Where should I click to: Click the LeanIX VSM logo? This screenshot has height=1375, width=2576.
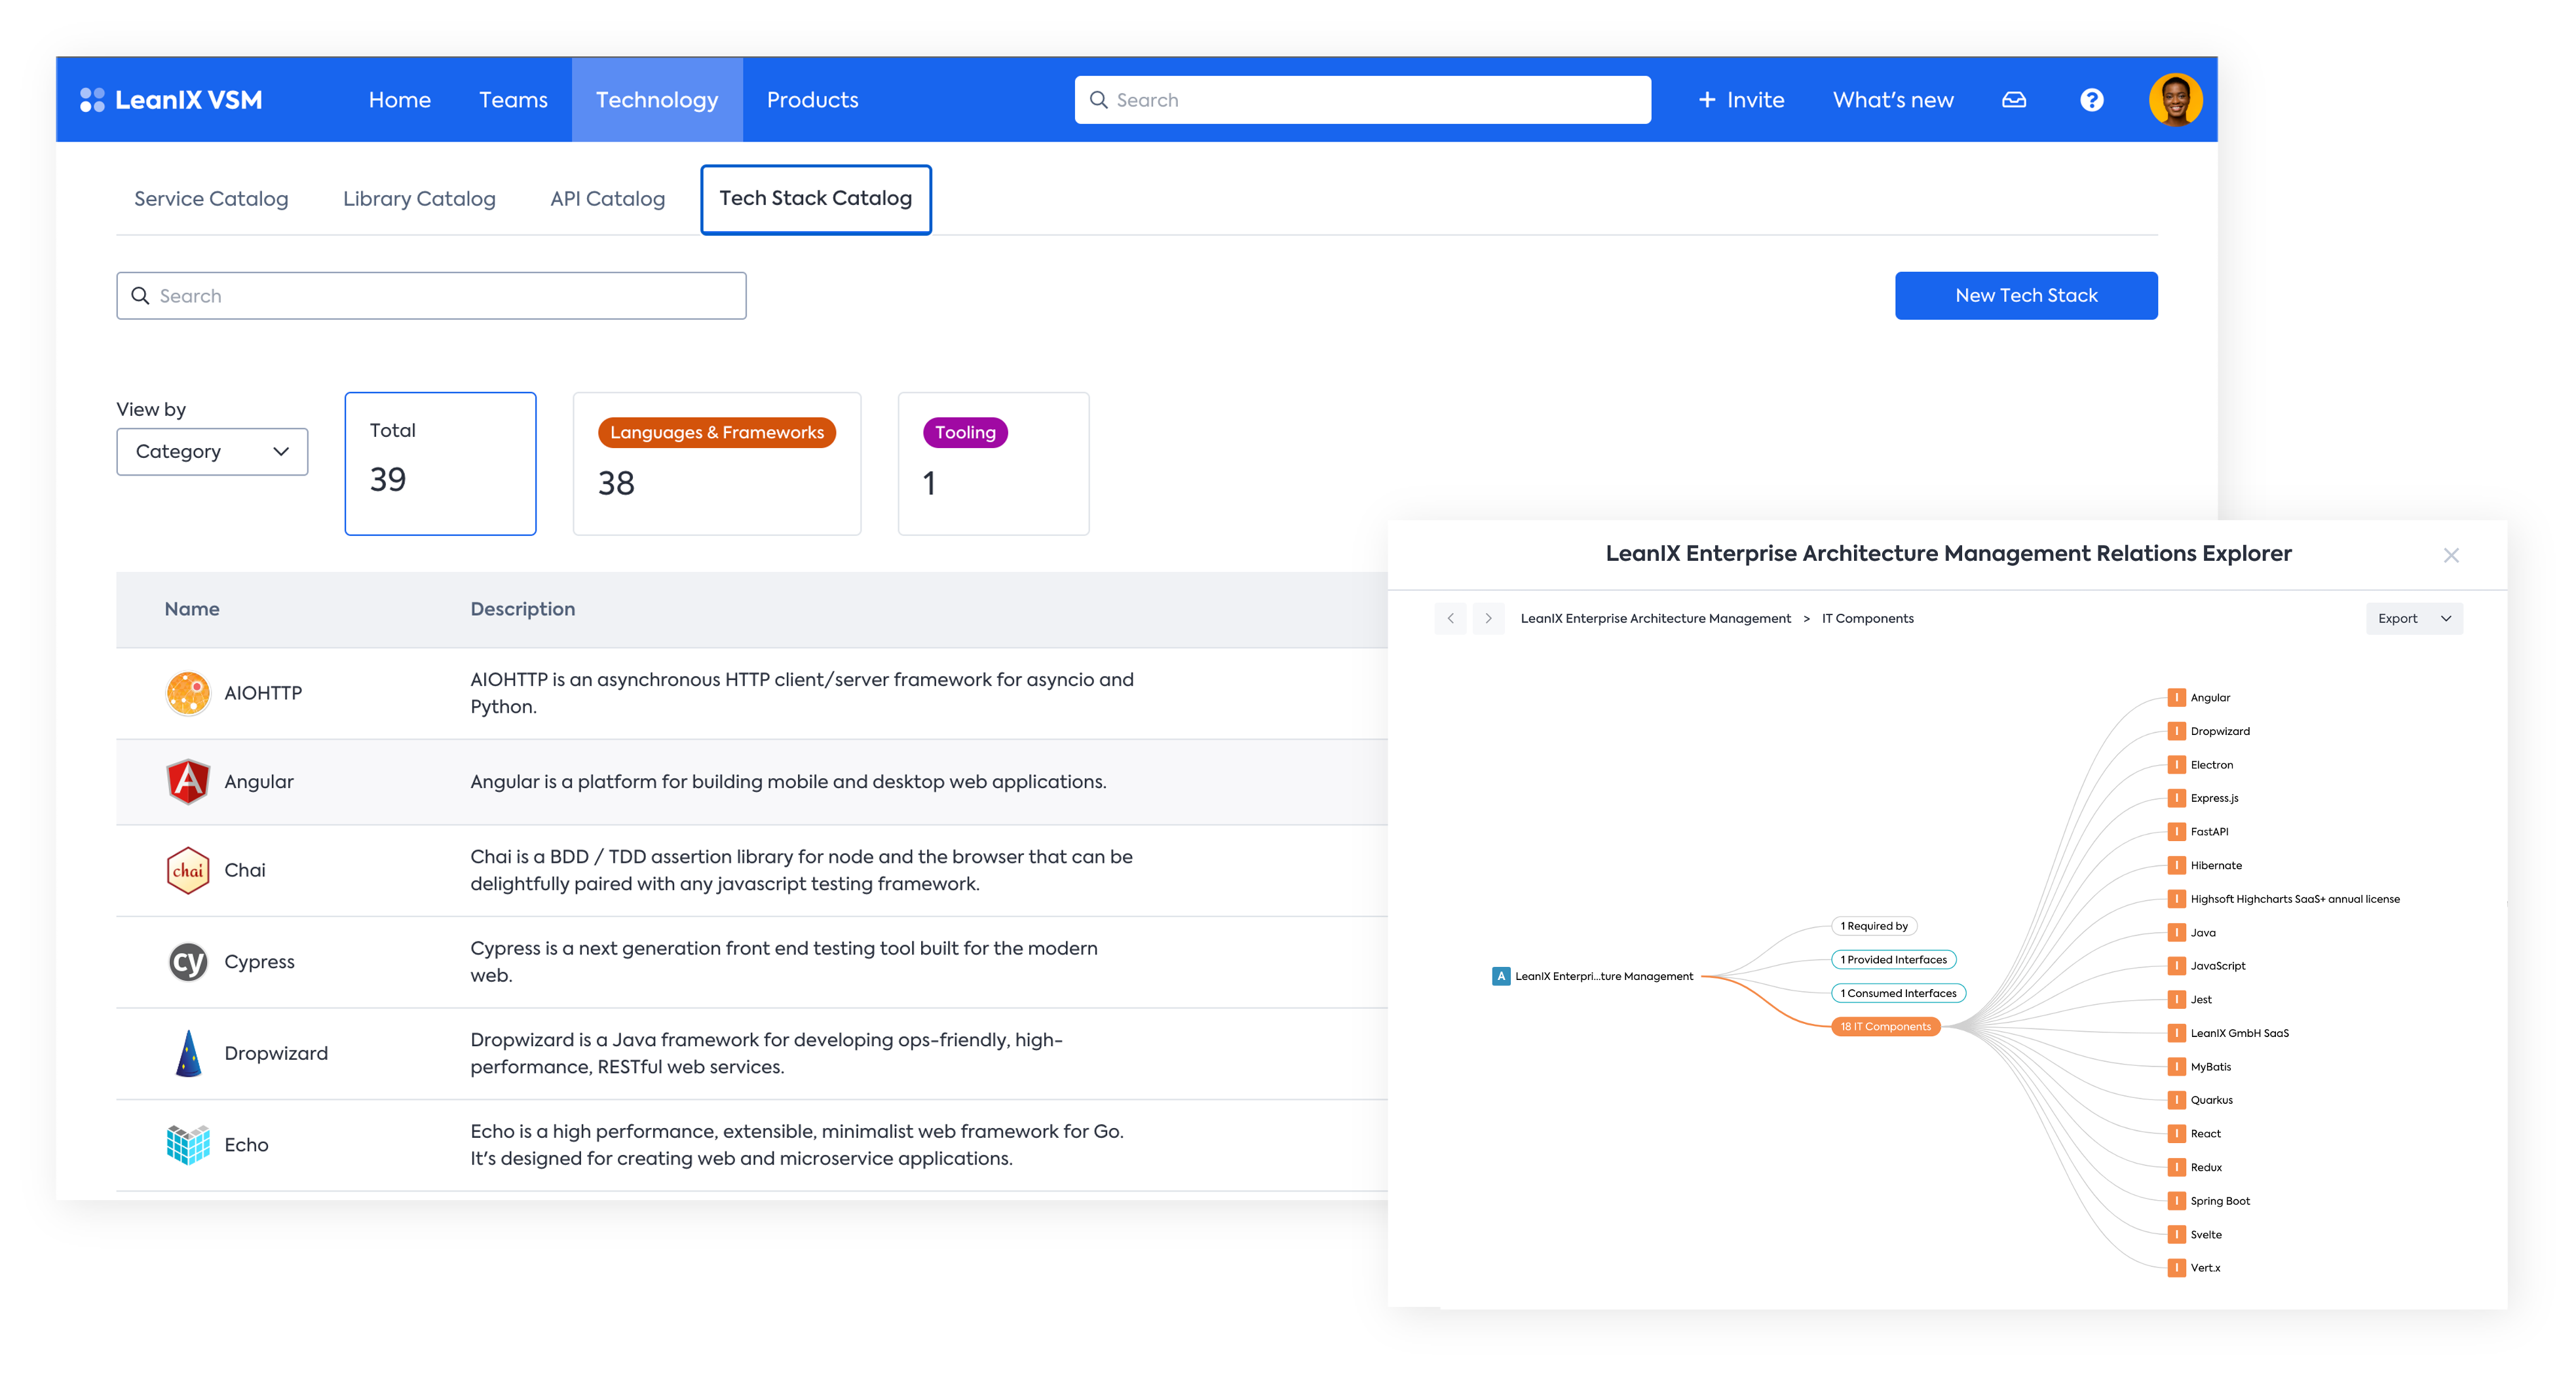pyautogui.click(x=171, y=100)
